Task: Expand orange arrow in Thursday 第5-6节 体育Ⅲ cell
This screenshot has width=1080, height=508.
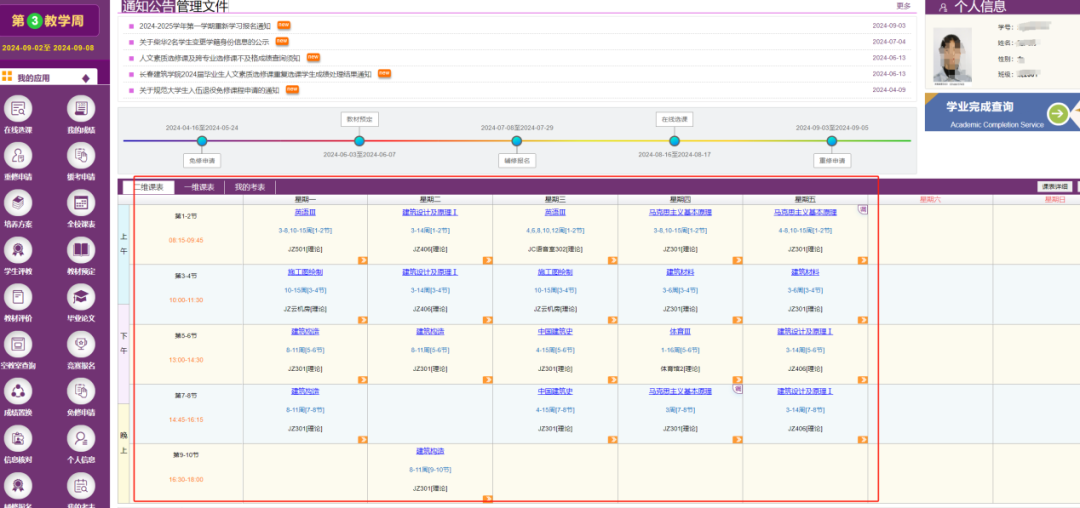Action: tap(737, 379)
